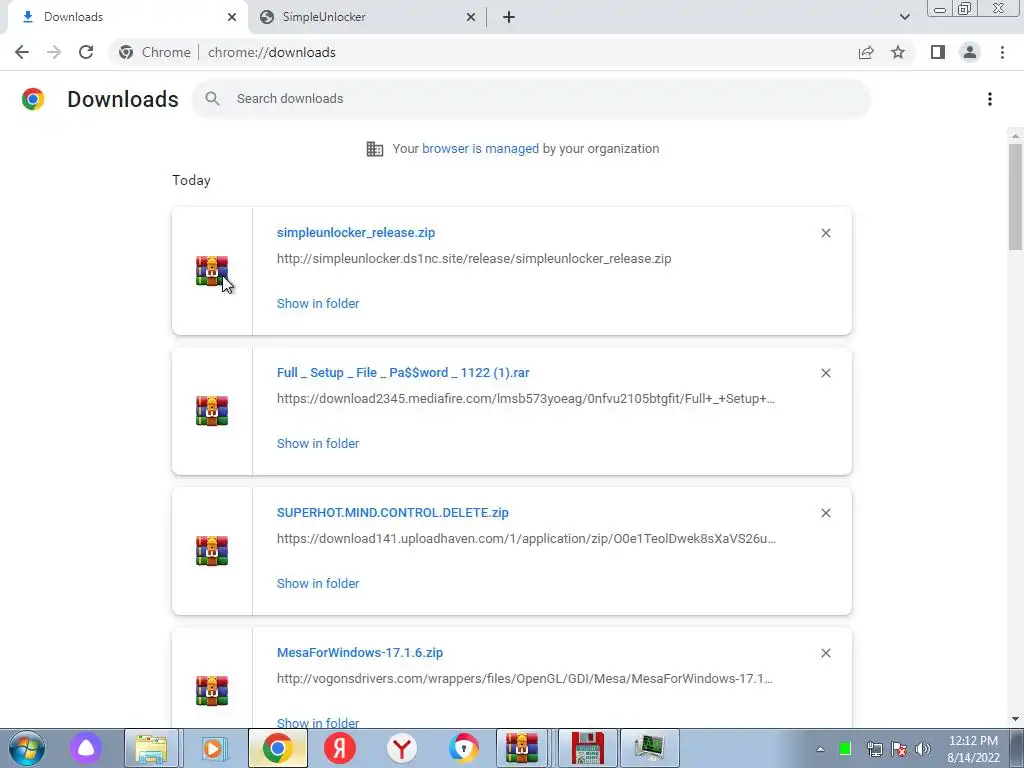Image resolution: width=1024 pixels, height=768 pixels.
Task: Click the simpleunlocker.ds1nc.site source URL
Action: [474, 259]
